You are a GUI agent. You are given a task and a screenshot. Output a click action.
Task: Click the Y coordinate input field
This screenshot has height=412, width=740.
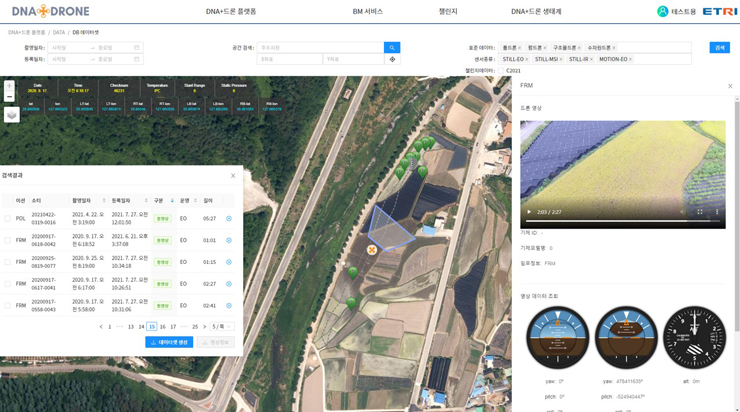pos(353,59)
